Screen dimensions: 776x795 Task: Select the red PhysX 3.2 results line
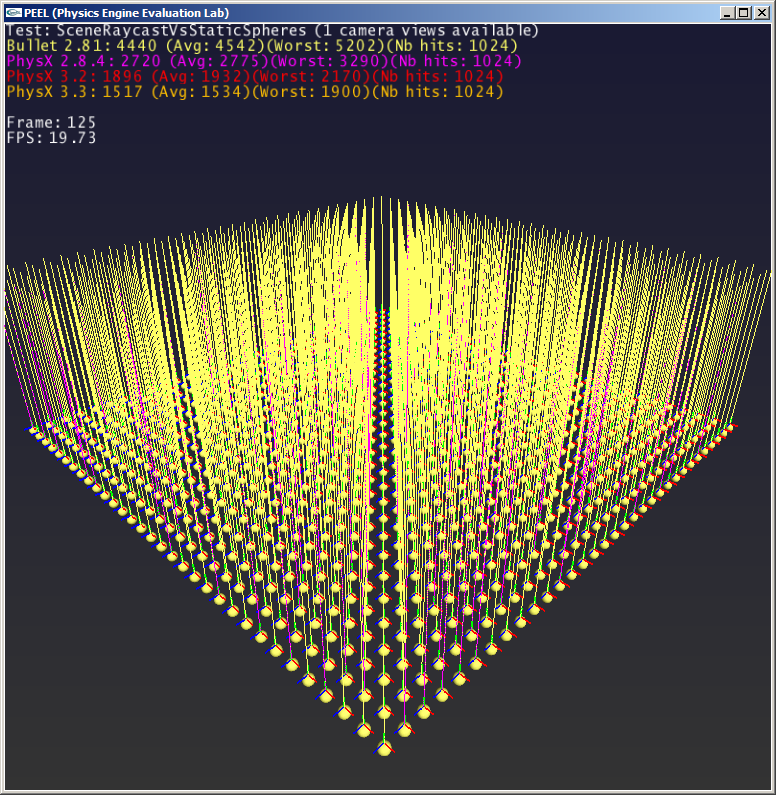(x=255, y=77)
